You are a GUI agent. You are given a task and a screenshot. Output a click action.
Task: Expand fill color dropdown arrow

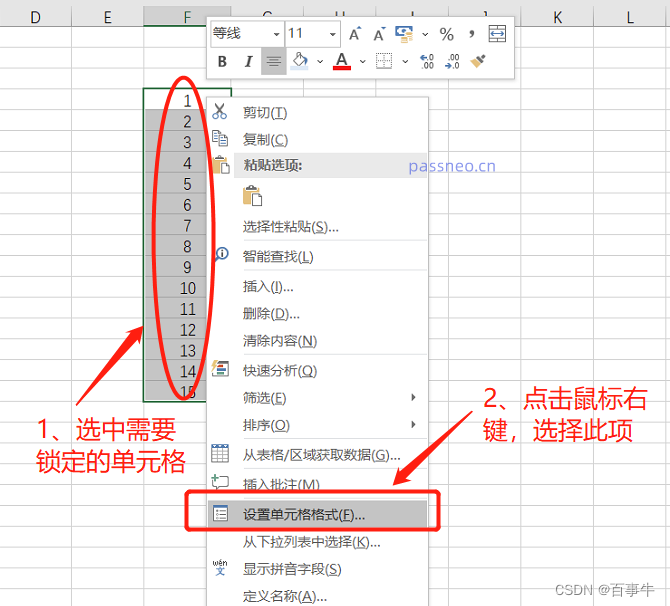[x=320, y=62]
